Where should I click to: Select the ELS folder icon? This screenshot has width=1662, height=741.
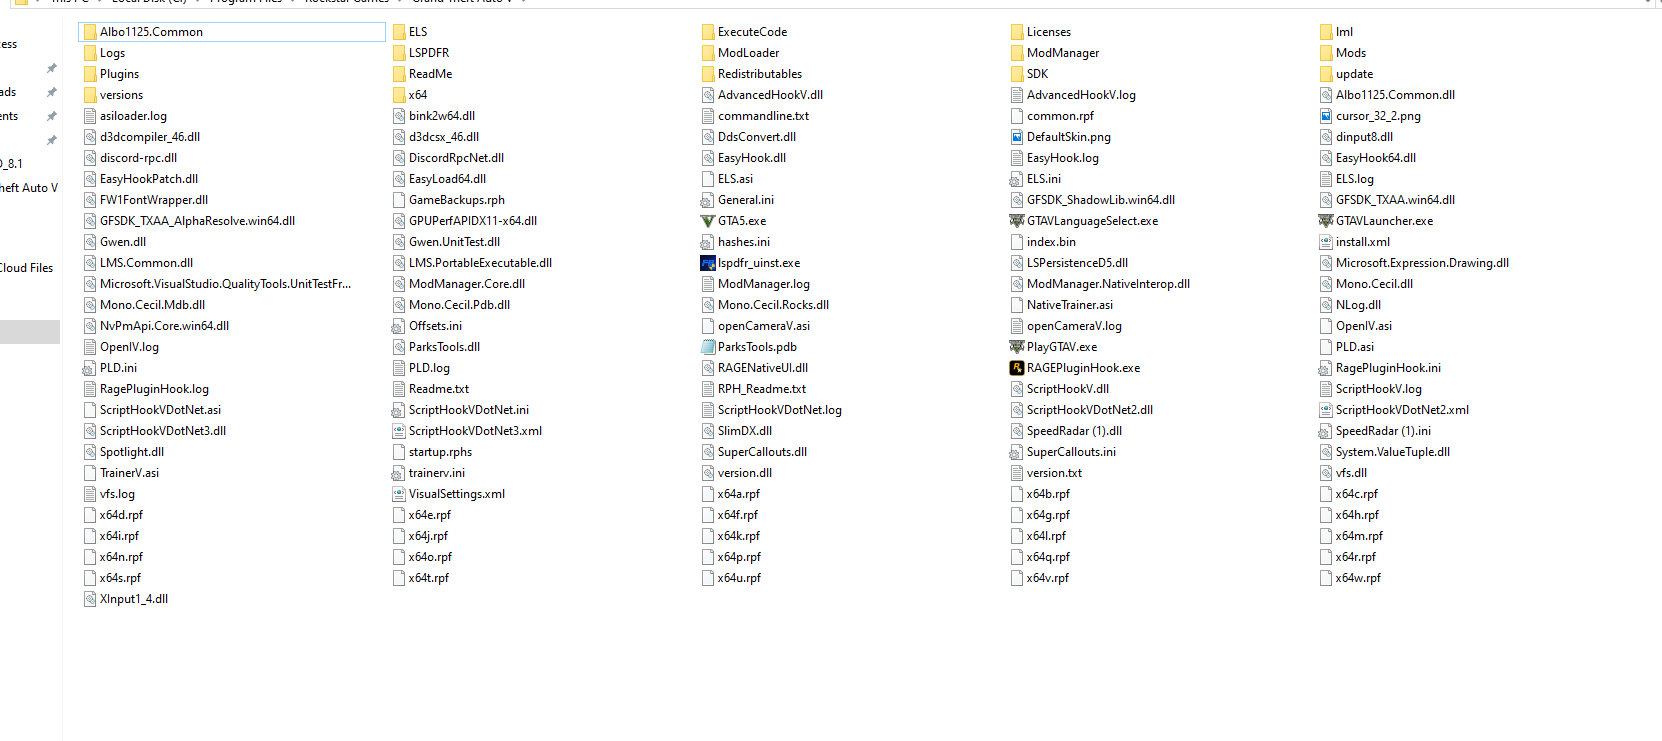tap(399, 32)
